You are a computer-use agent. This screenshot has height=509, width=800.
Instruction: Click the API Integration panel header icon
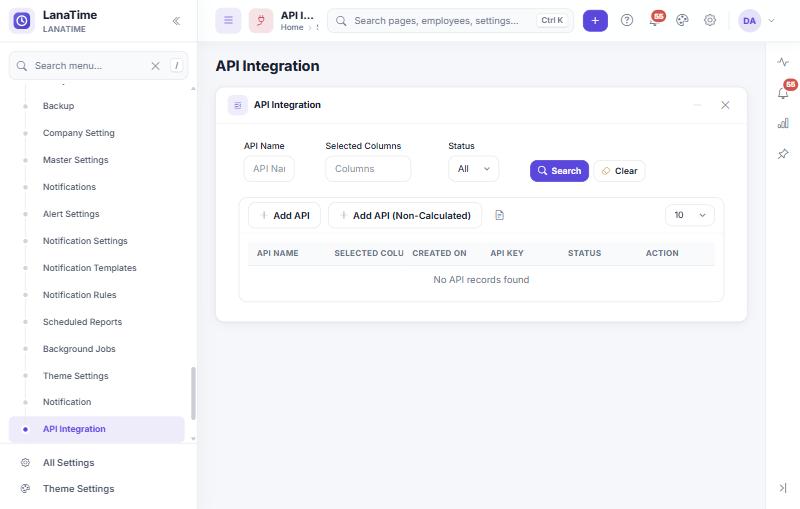coord(237,105)
